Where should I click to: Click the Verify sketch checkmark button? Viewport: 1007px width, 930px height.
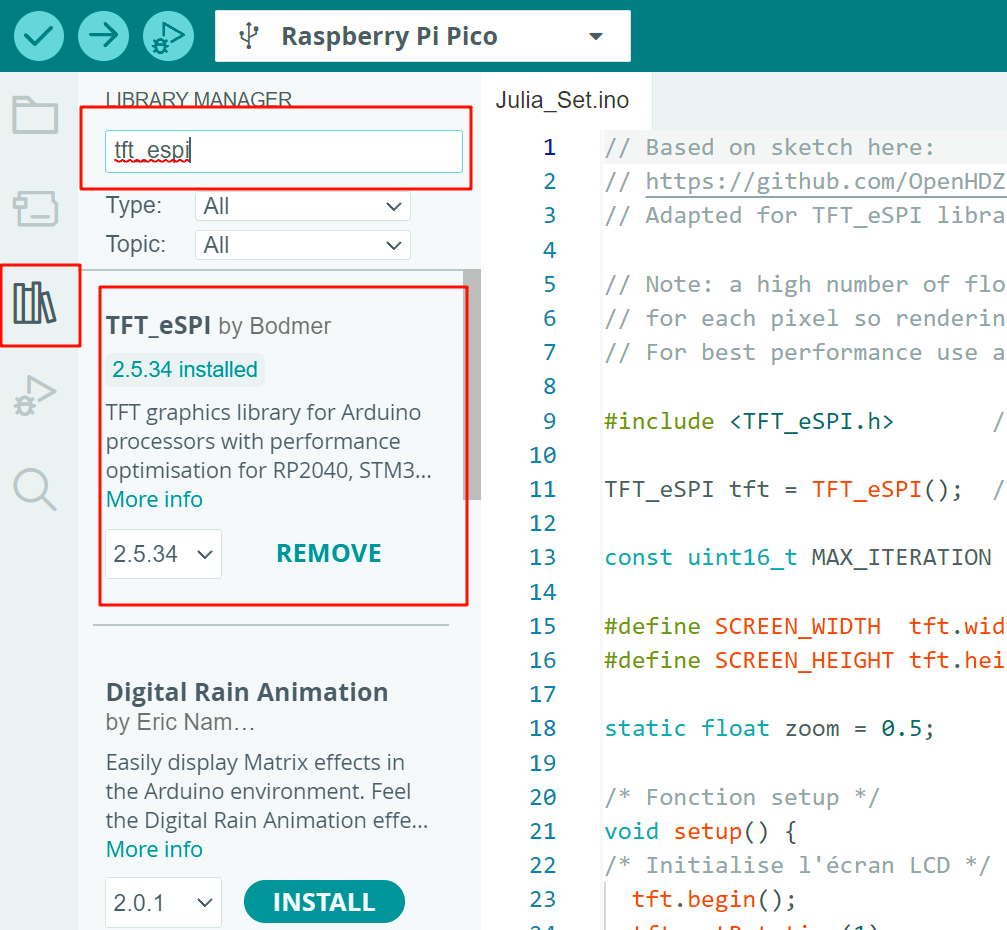(39, 35)
